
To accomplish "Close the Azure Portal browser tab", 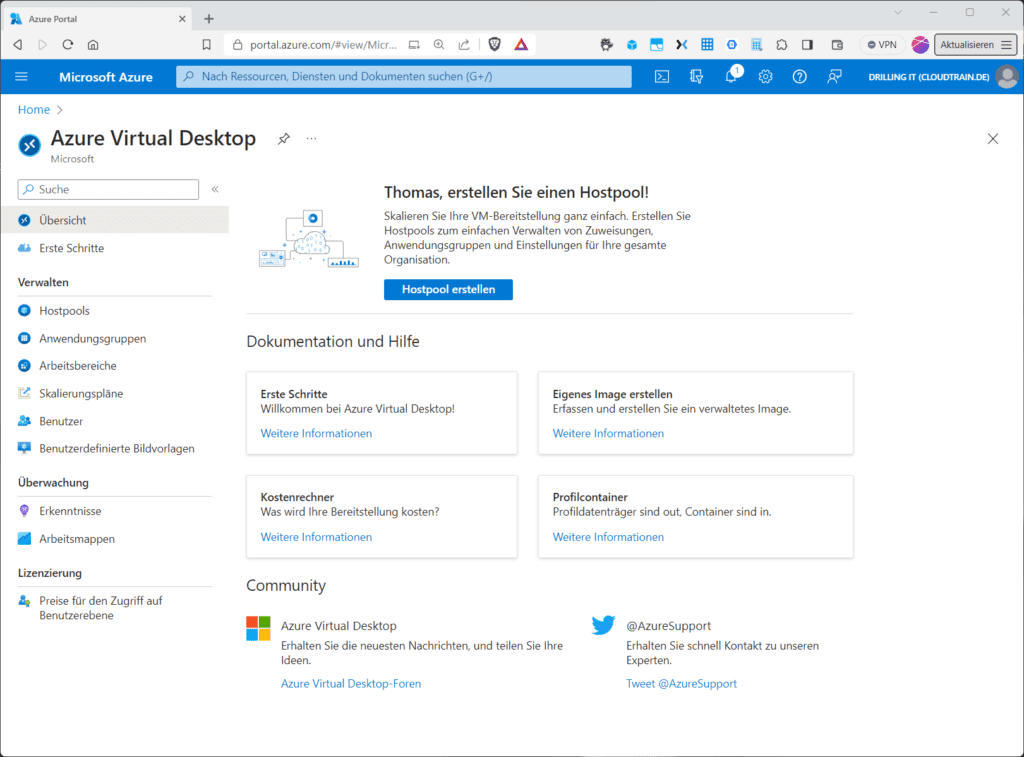I will [182, 19].
